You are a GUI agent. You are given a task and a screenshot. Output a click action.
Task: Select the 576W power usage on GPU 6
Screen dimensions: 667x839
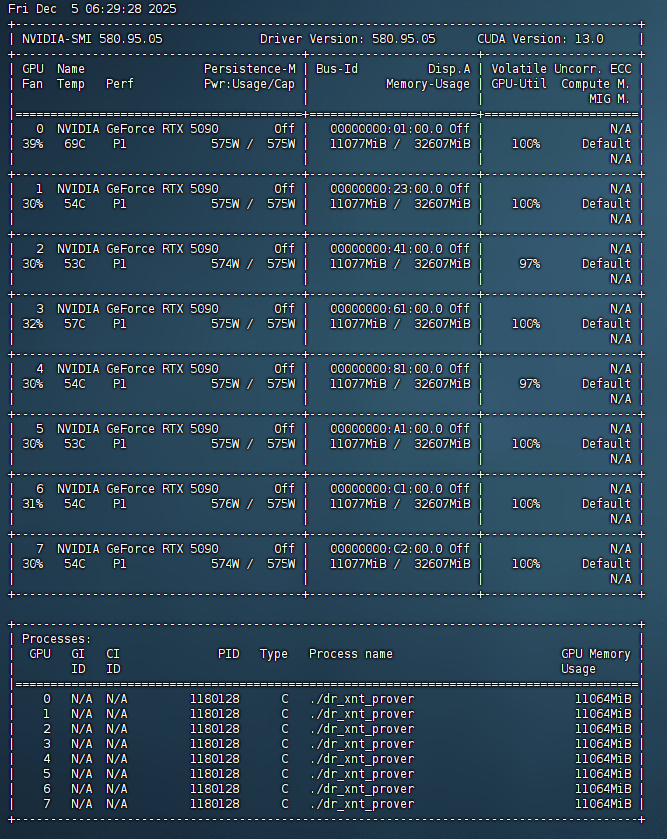point(227,504)
